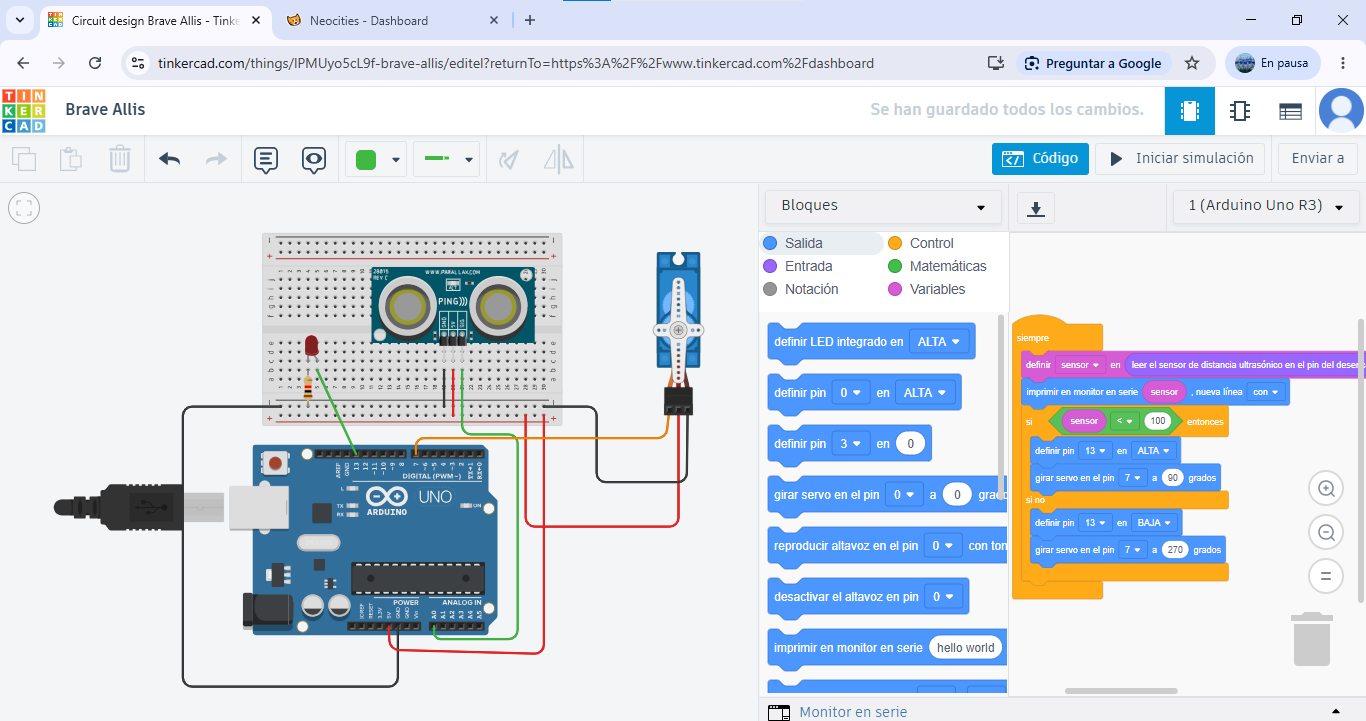The height and width of the screenshot is (721, 1366).
Task: Switch to schematic view icon
Action: point(1240,111)
